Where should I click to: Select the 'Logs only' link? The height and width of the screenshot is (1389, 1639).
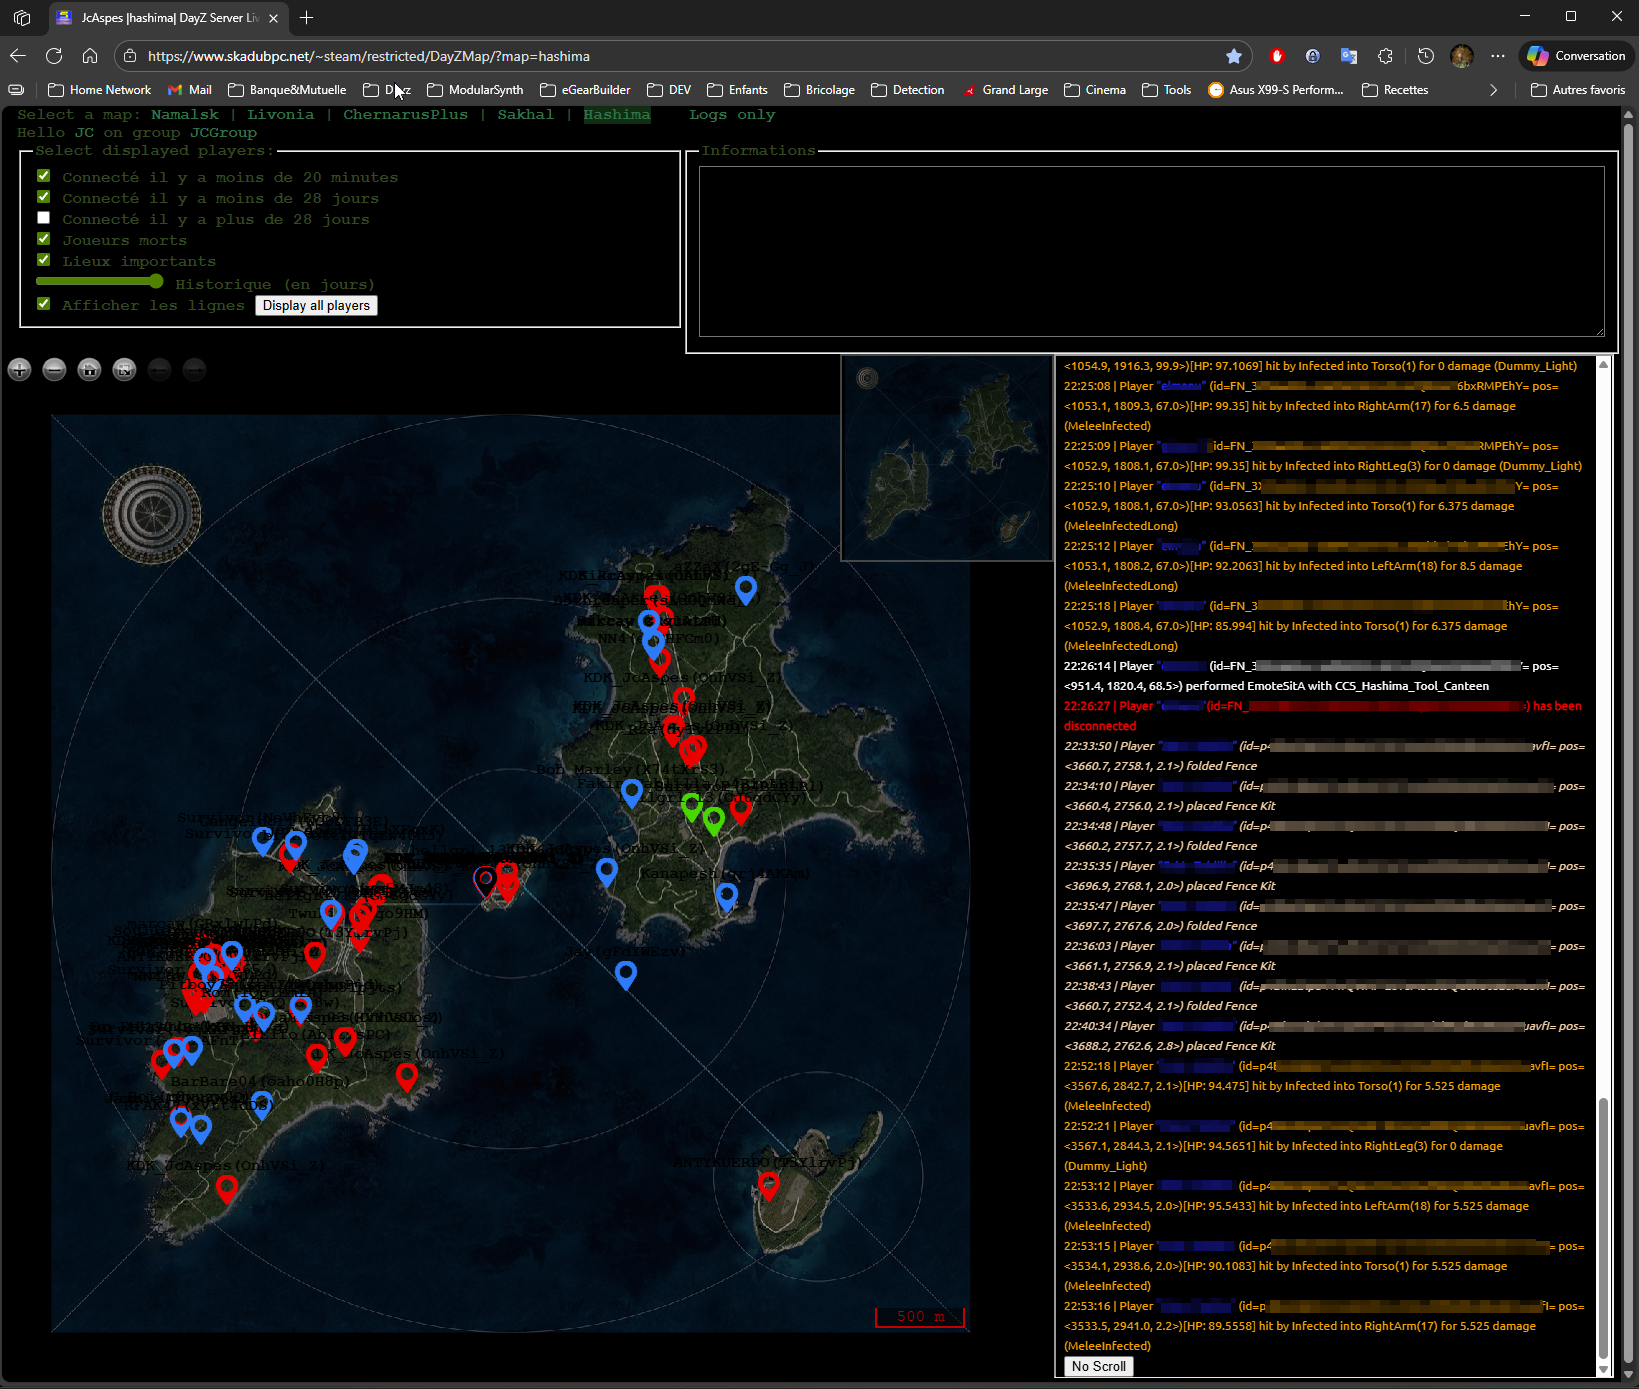pos(731,115)
